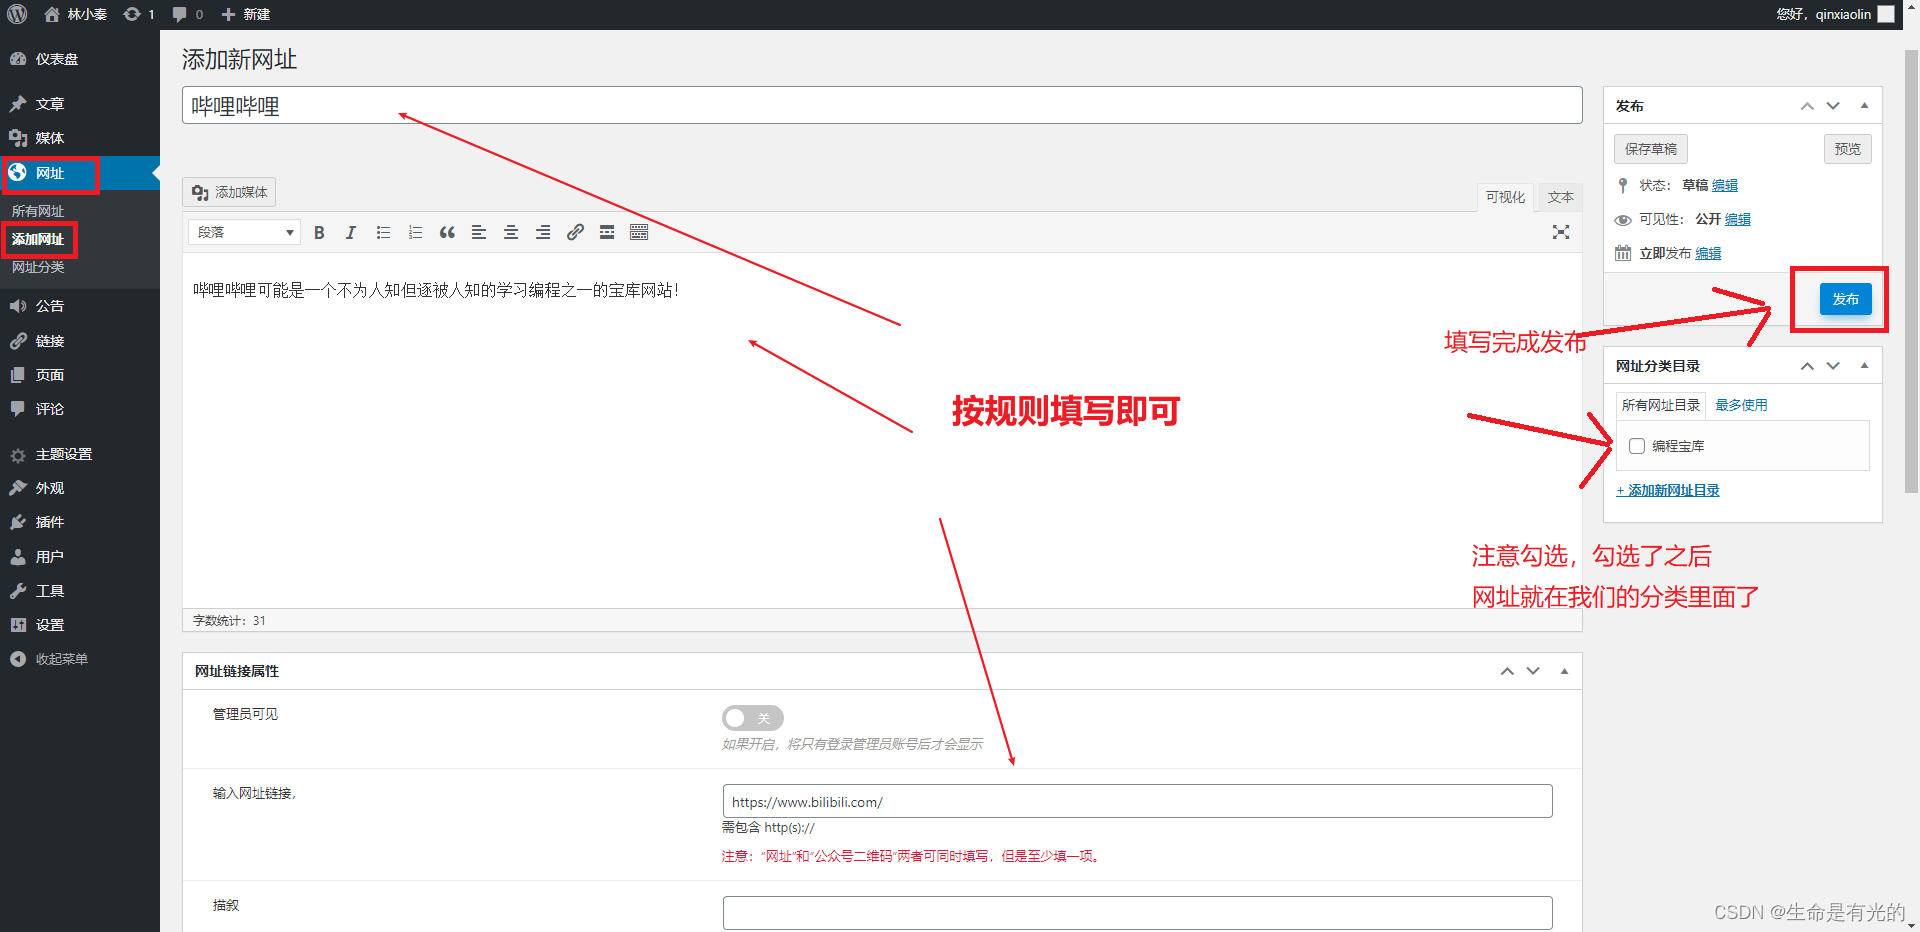The width and height of the screenshot is (1920, 932).
Task: Toggle italic formatting
Action: 351,232
